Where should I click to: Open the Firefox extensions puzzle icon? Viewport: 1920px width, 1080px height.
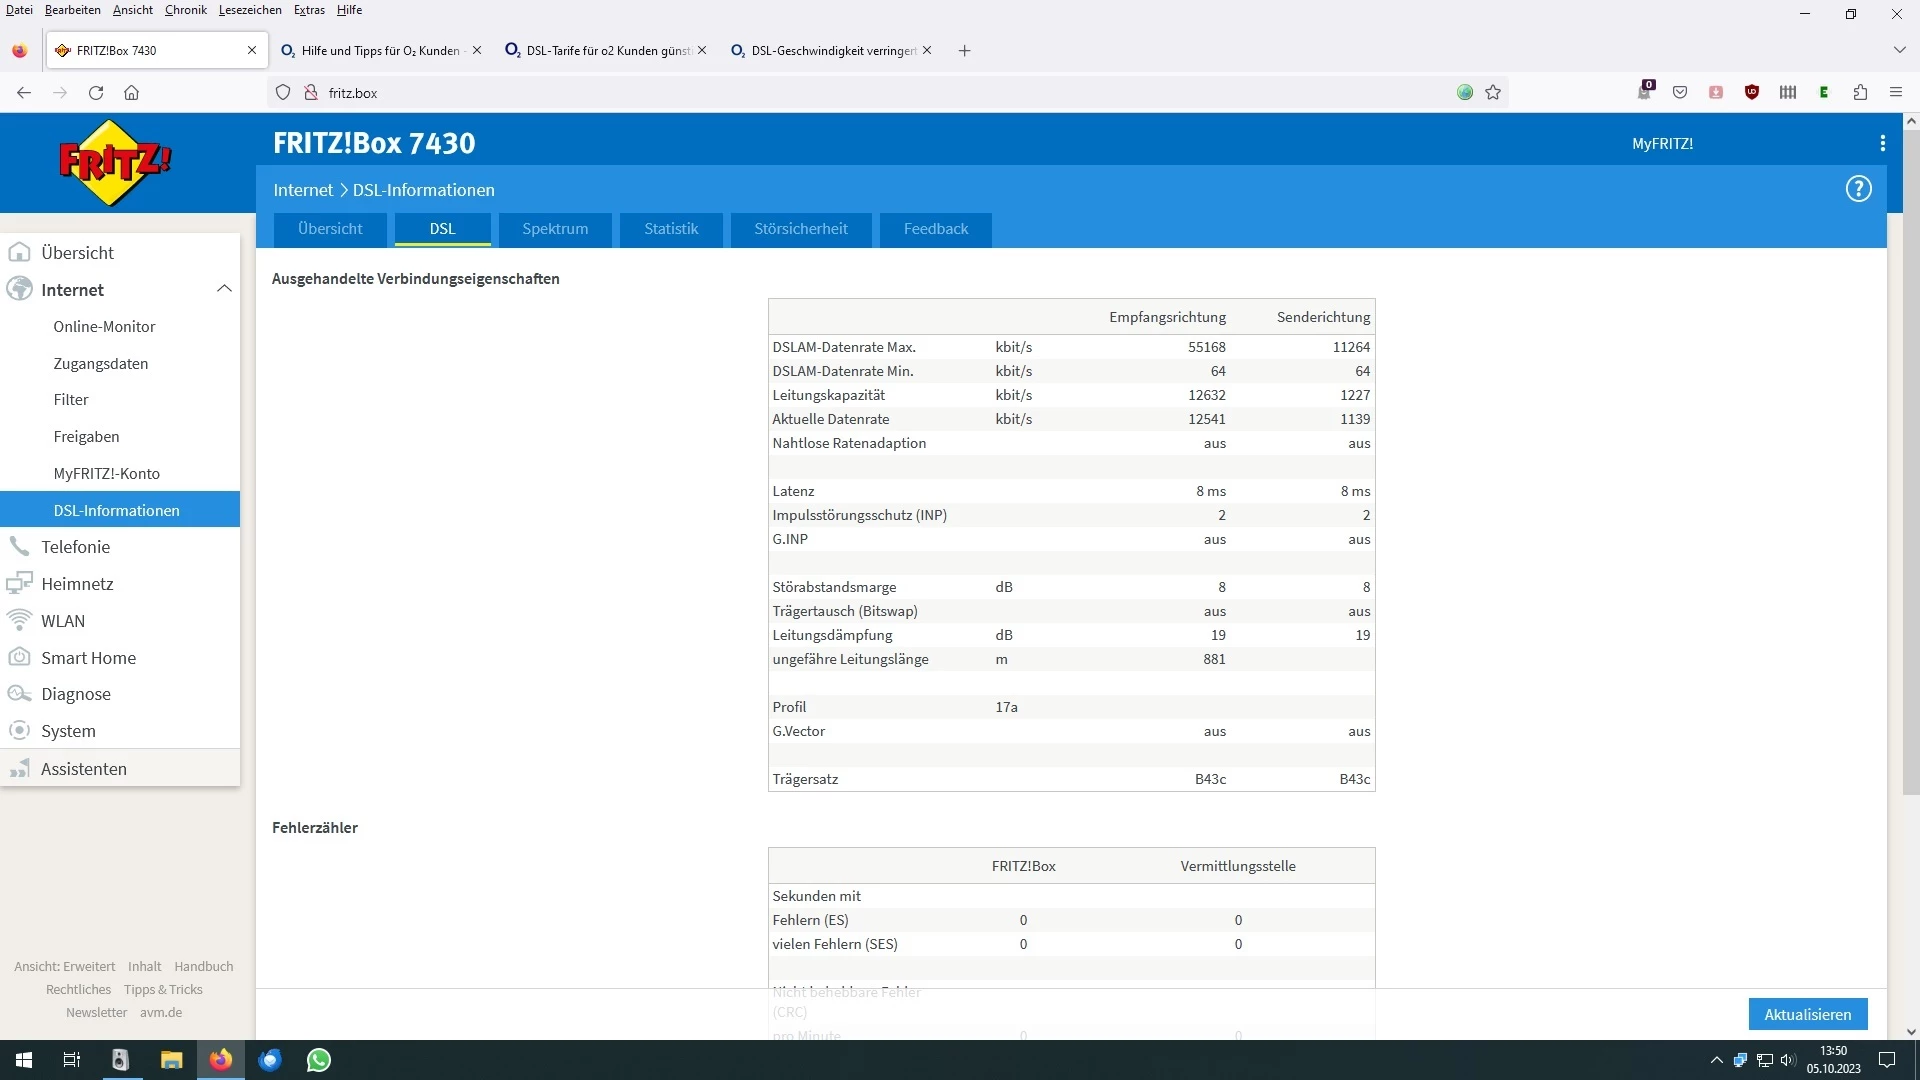(1860, 92)
